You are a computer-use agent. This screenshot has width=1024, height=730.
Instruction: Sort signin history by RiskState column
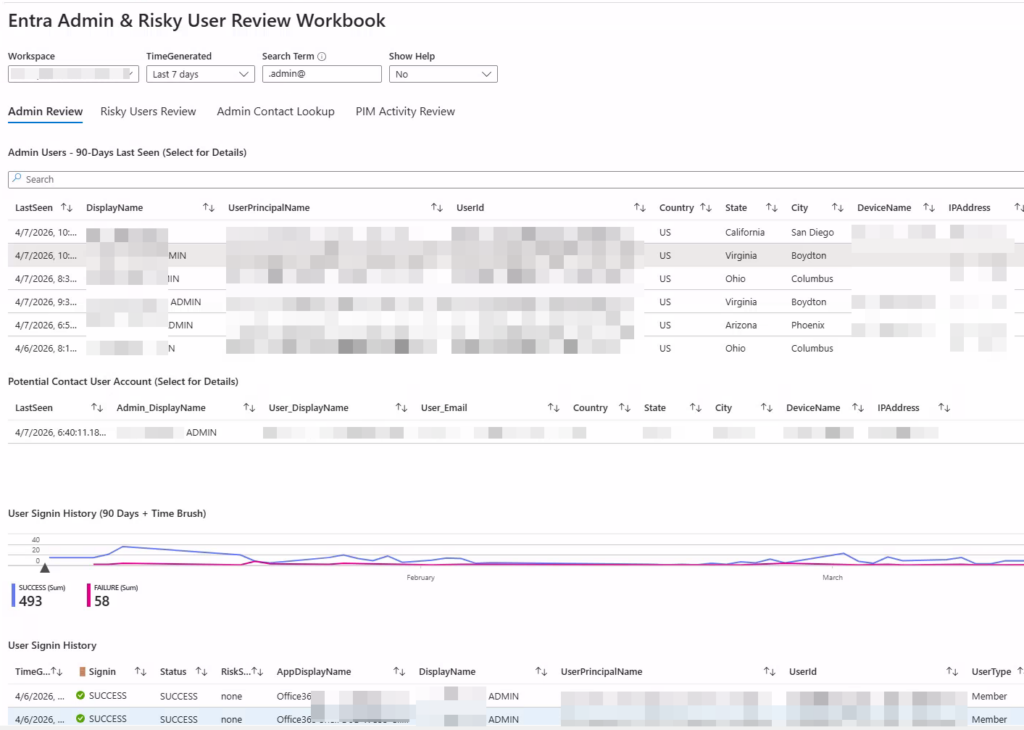tap(257, 672)
